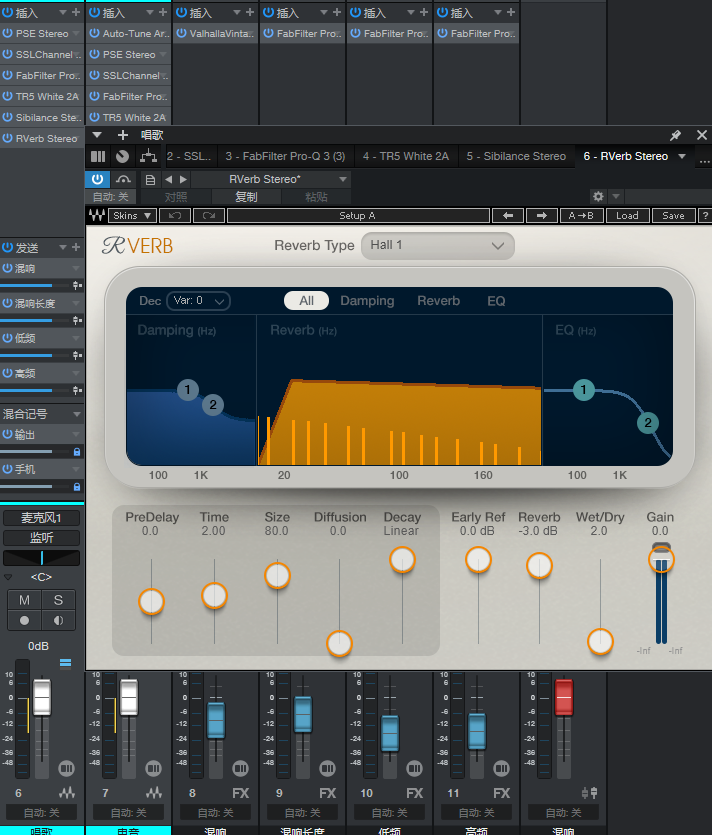This screenshot has height=835, width=712.
Task: Click record arm on channel 6
Action: [x=24, y=620]
